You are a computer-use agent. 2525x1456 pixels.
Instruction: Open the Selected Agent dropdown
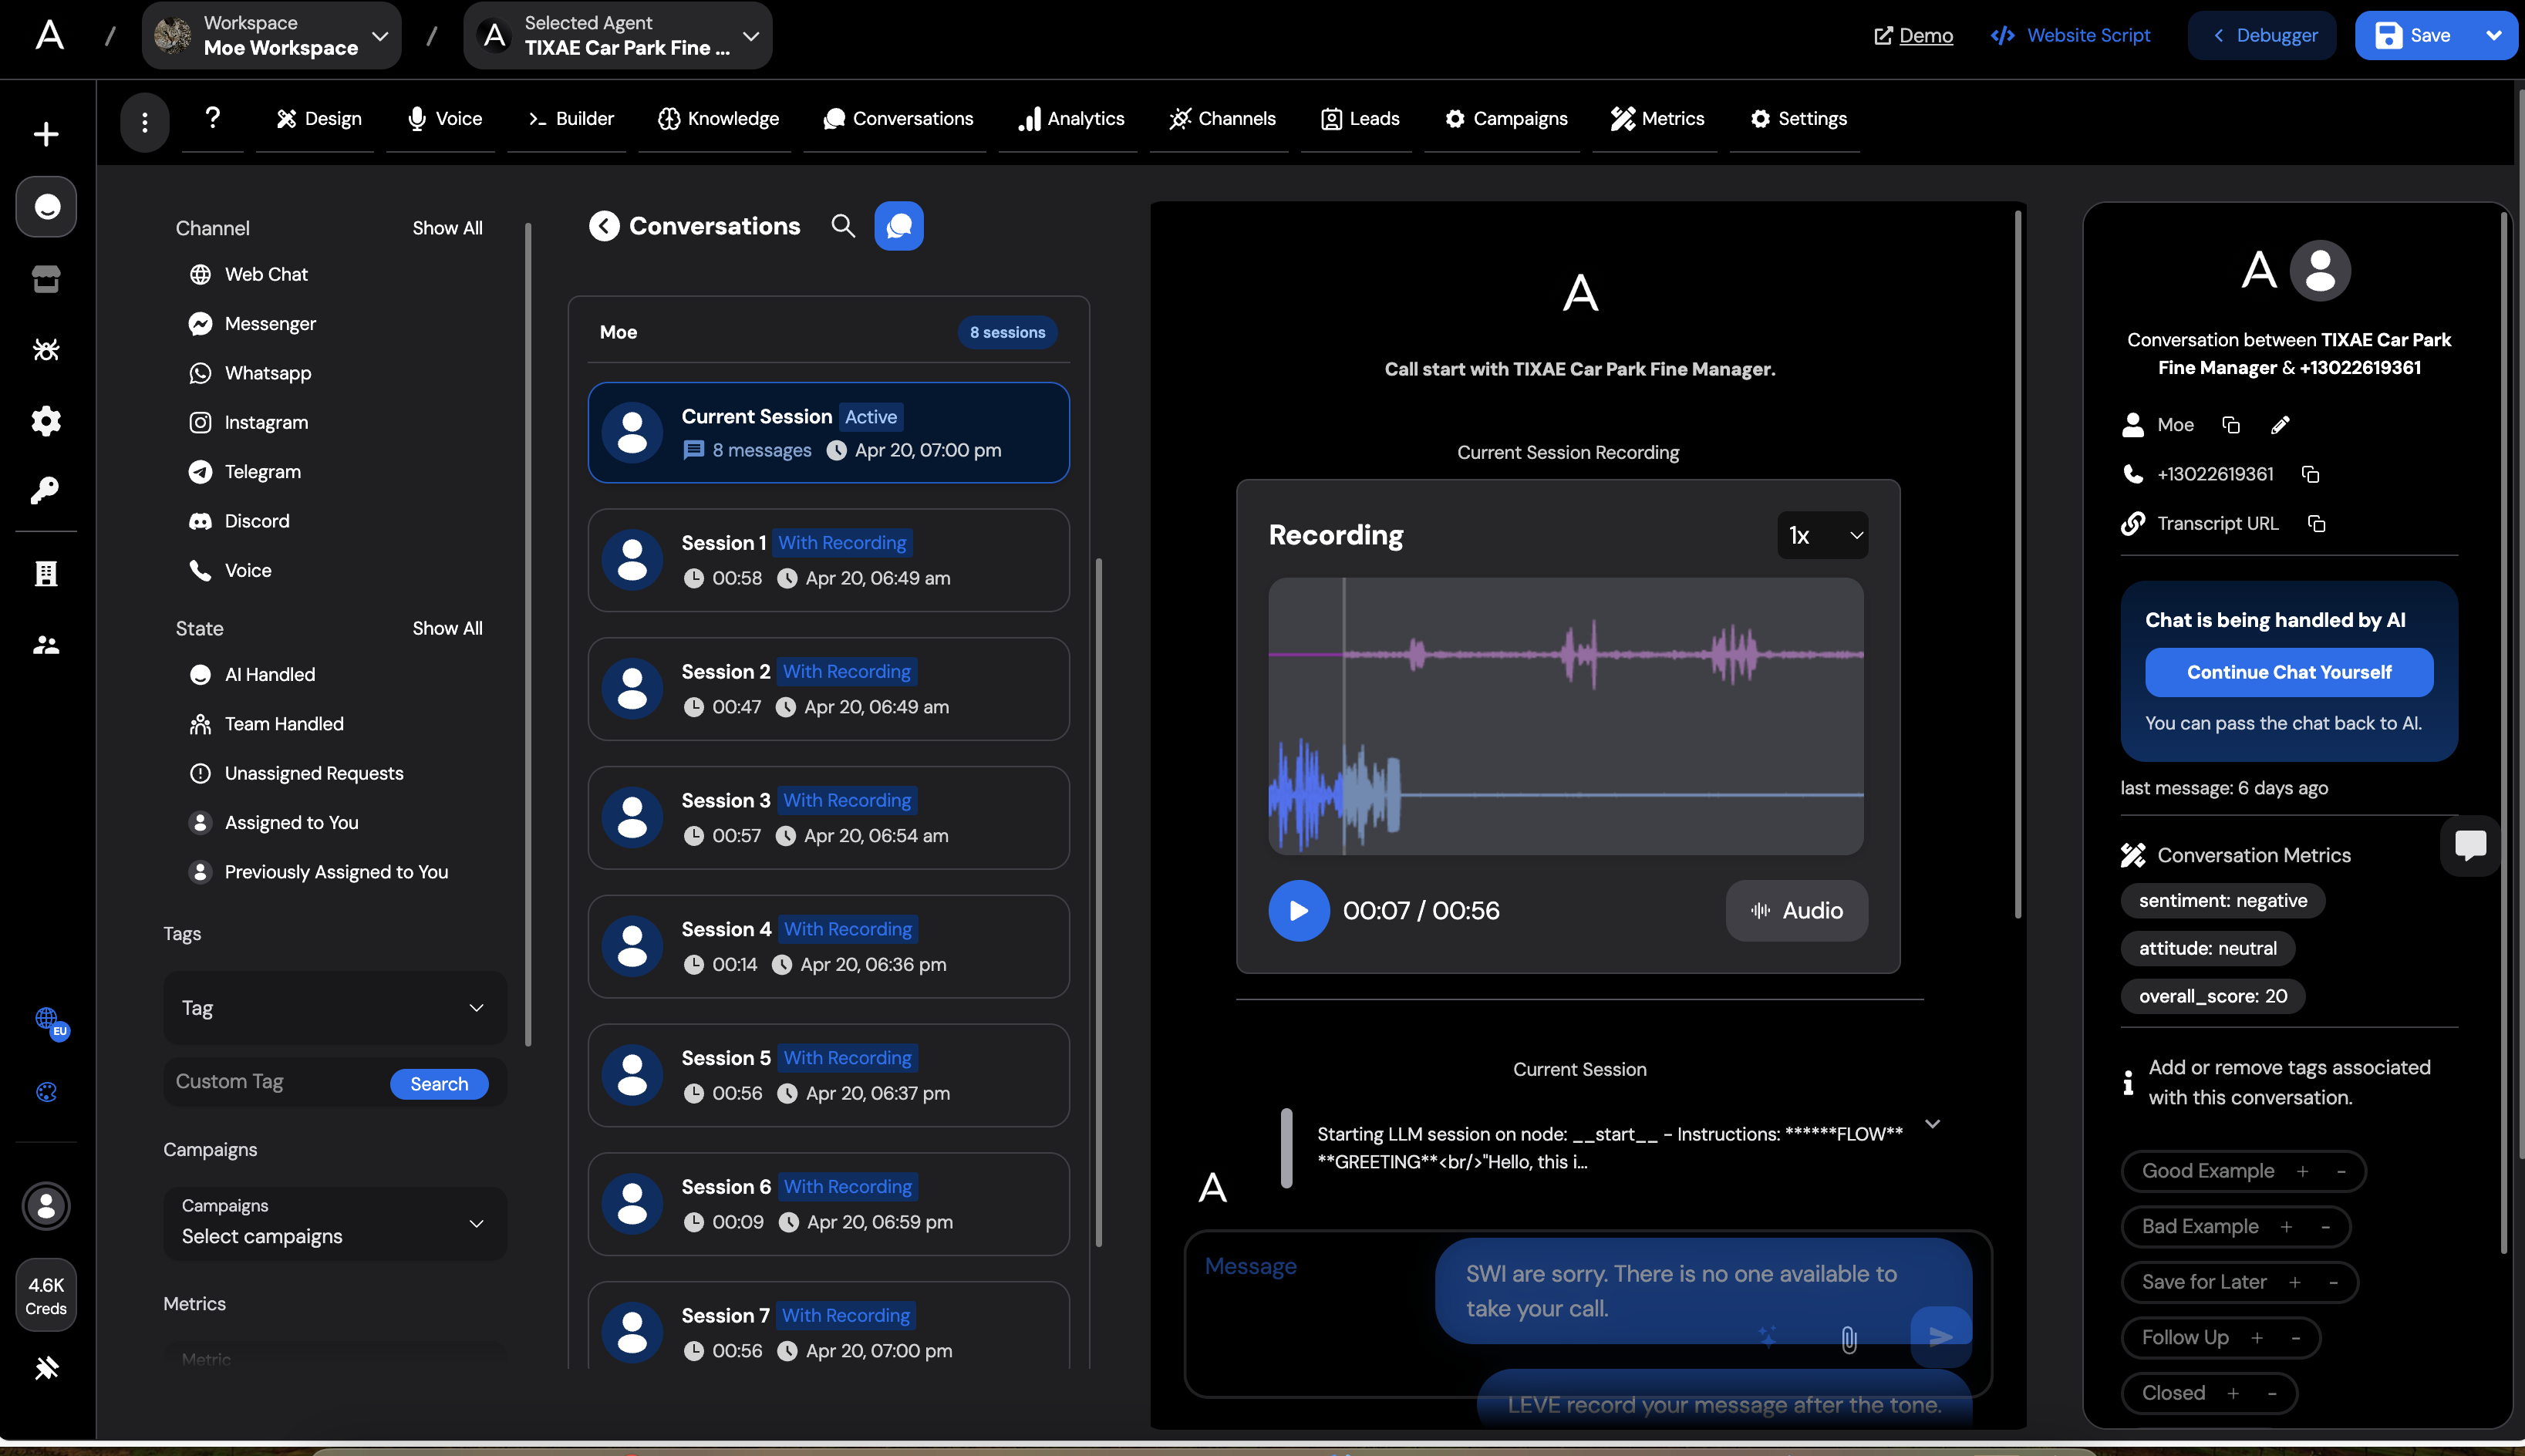[x=617, y=36]
